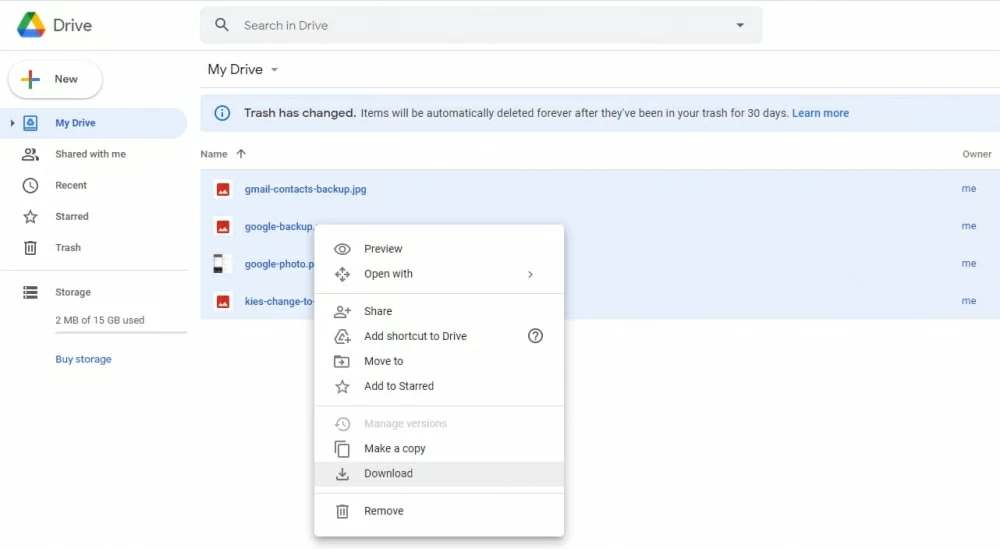Image resolution: width=1000 pixels, height=549 pixels.
Task: Choose Make a copy menu entry
Action: 394,449
